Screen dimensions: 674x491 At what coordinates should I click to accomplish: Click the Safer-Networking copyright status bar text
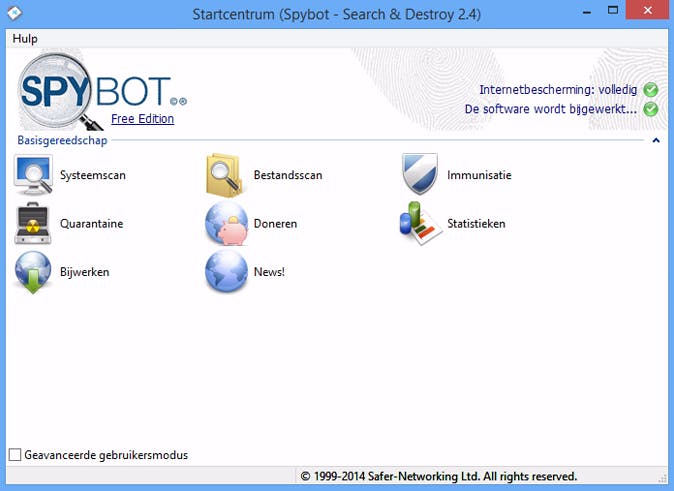pos(438,476)
